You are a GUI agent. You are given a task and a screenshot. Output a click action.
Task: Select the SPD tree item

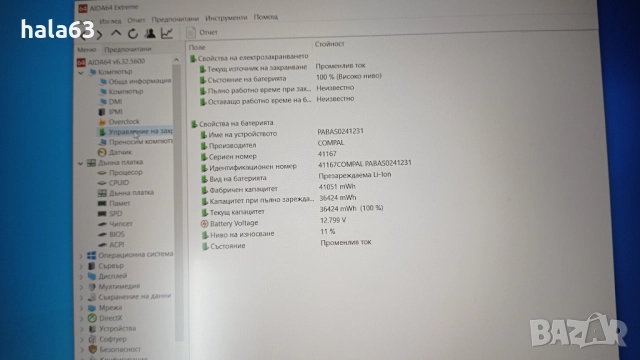click(110, 213)
